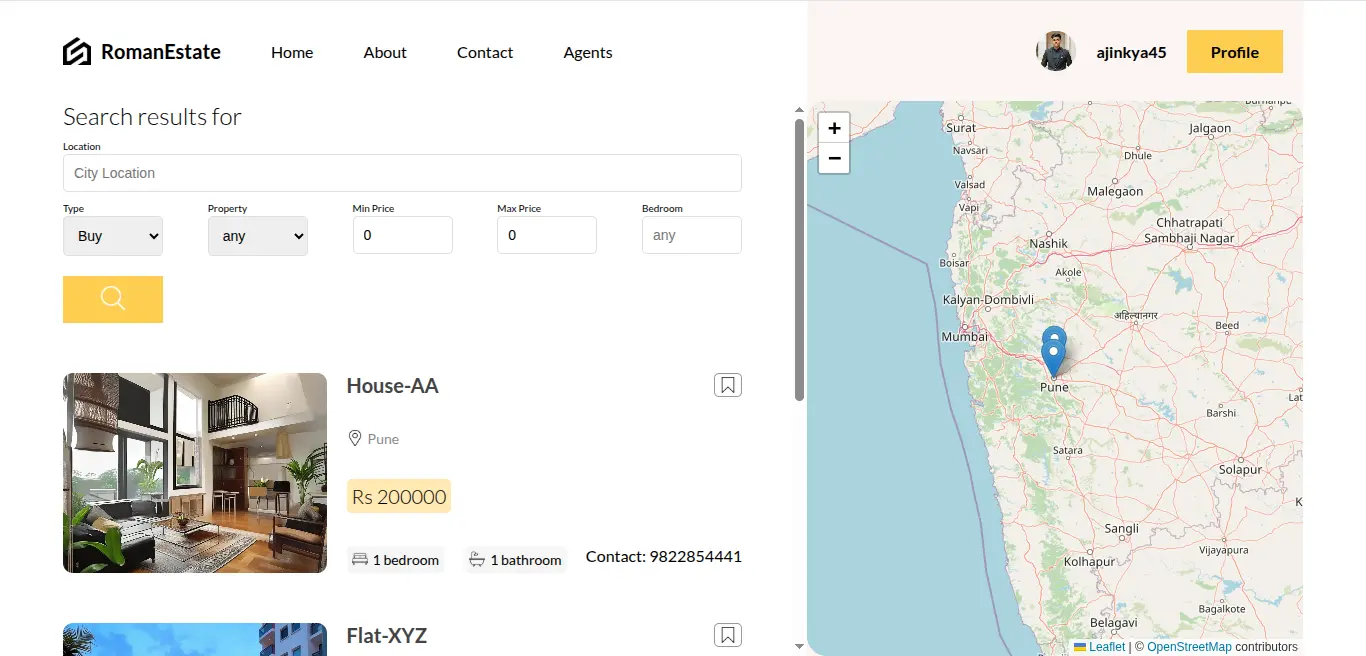Click the scrollbar down arrow

click(799, 646)
